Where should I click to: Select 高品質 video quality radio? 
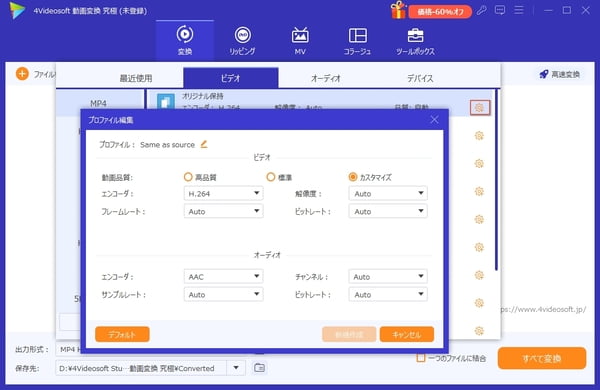click(188, 177)
